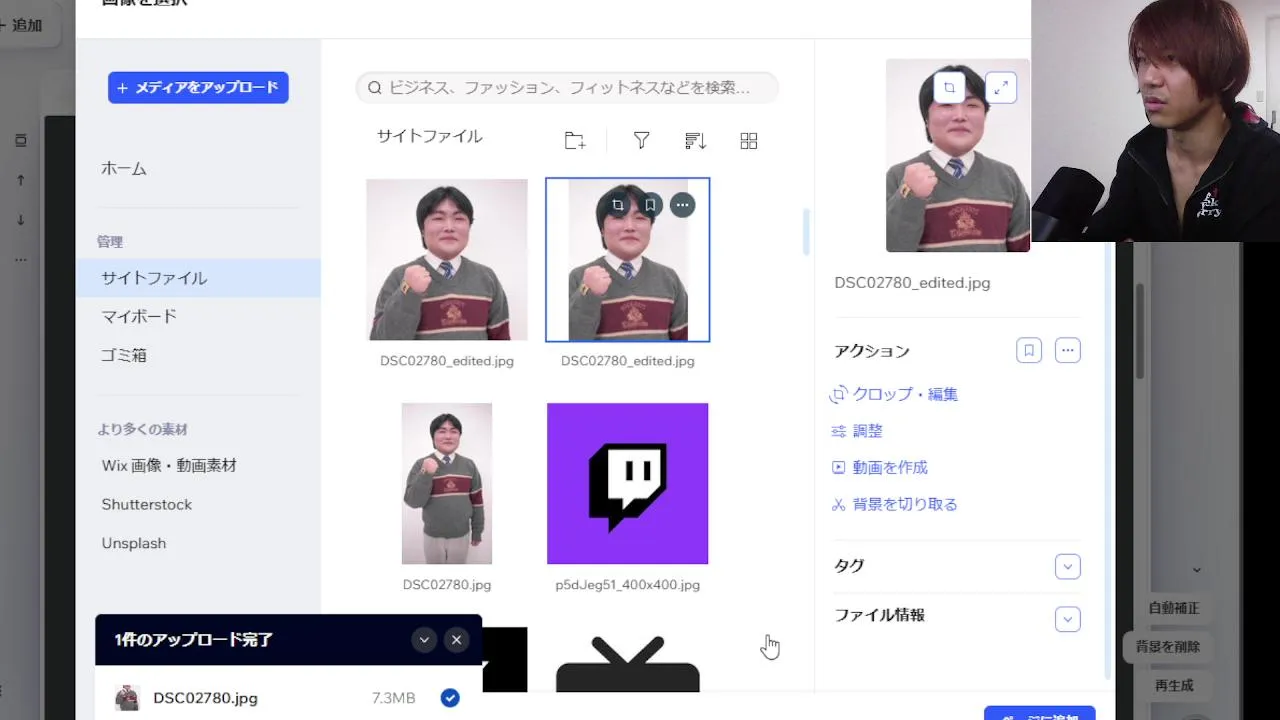1280x720 pixels.
Task: Click the file name DSC02780_edited.jpg in details
Action: coord(912,283)
